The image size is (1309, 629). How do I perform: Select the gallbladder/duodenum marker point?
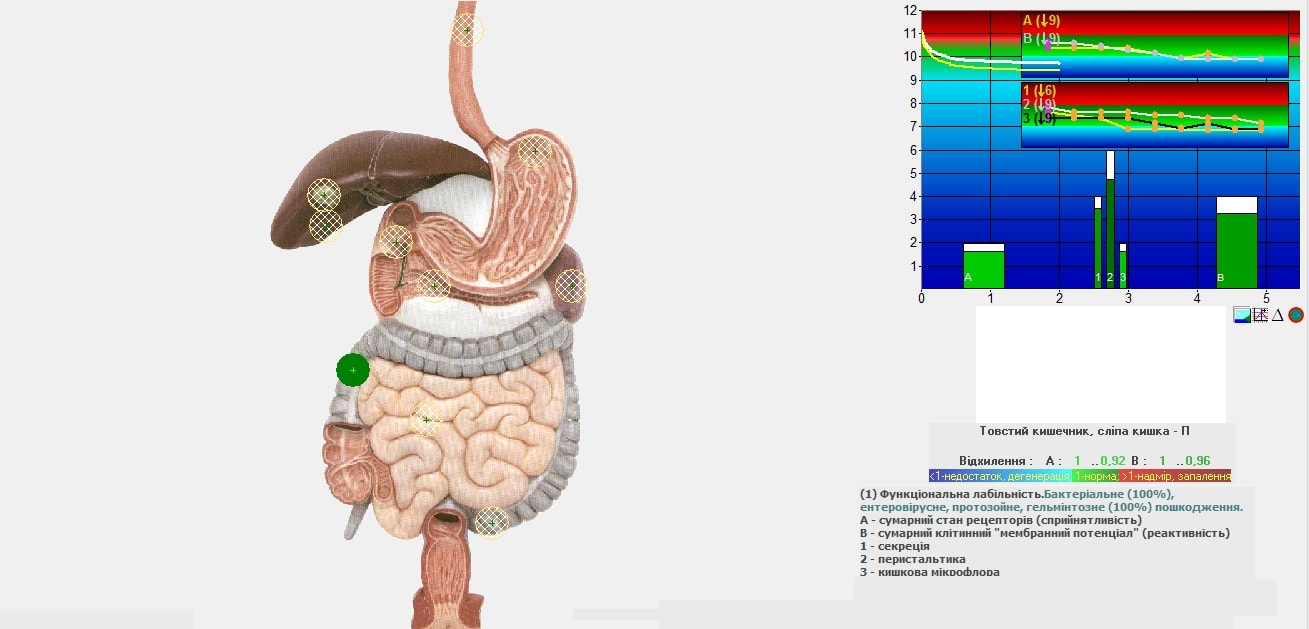[396, 242]
